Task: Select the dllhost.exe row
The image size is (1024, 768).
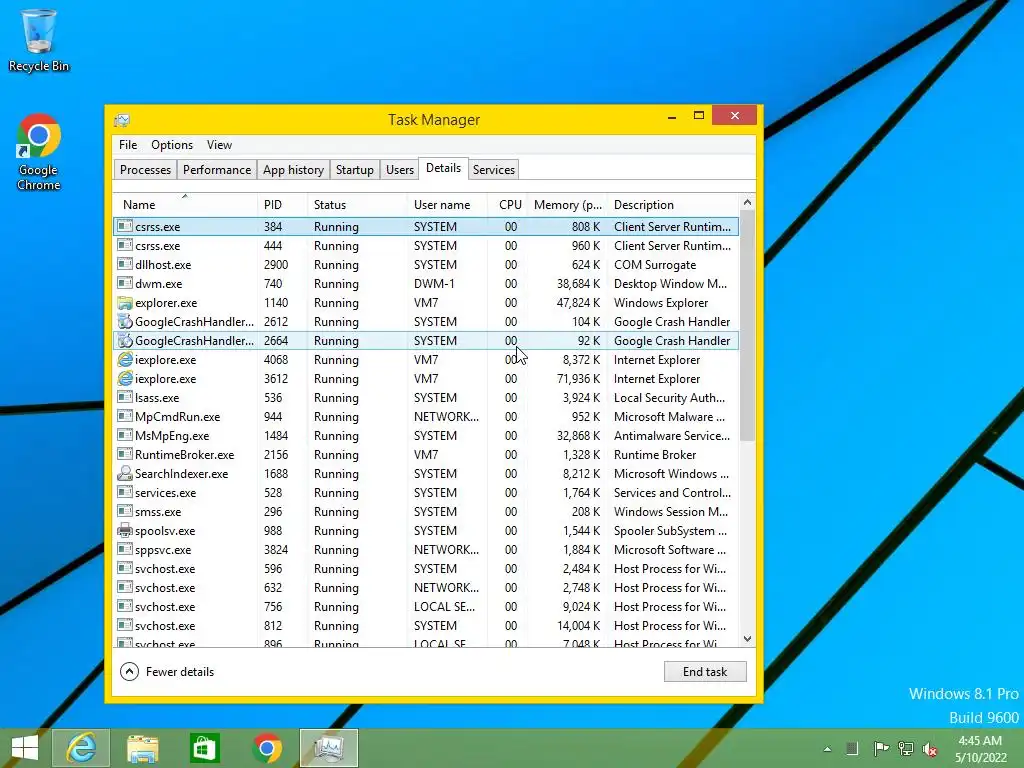Action: (426, 264)
